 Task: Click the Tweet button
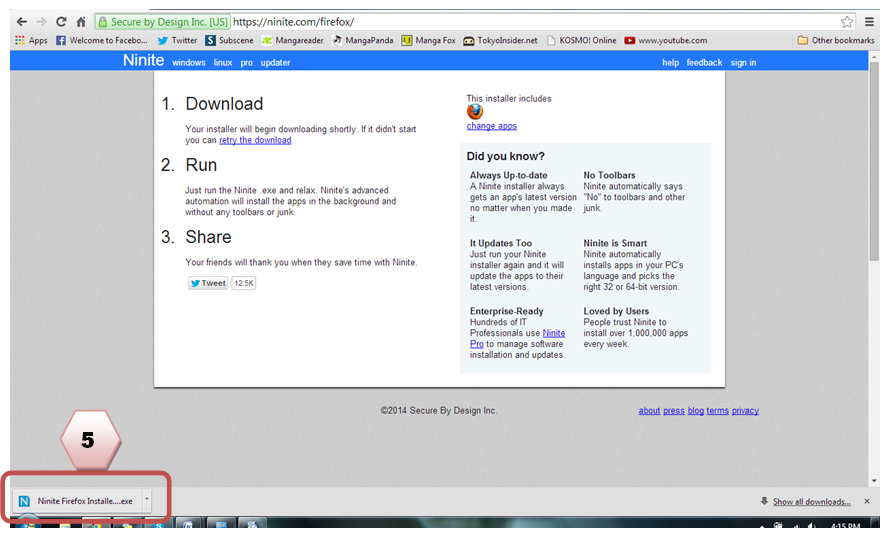208,283
